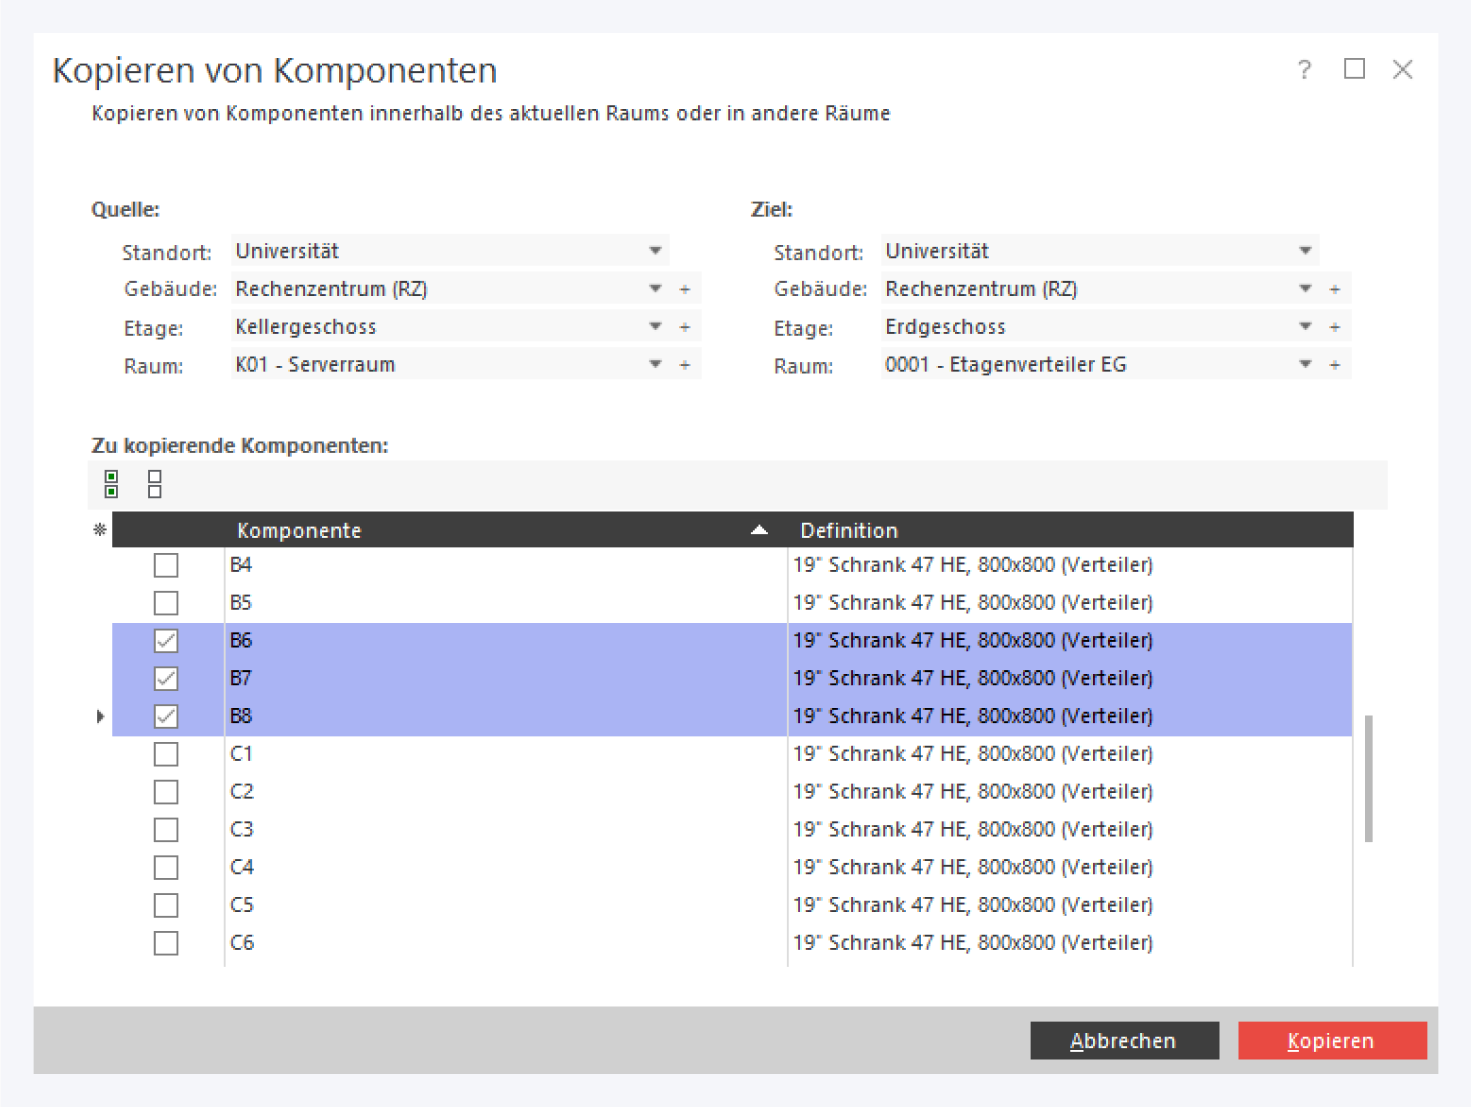Click the Abbrechen button
This screenshot has width=1471, height=1107.
1124,1040
